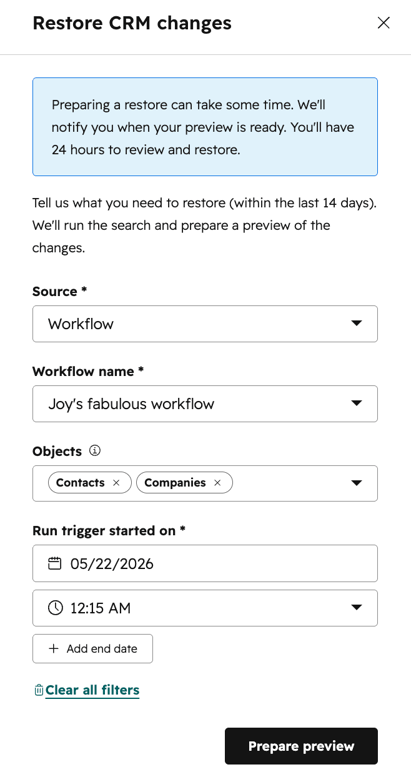Click Clear all filters link
The height and width of the screenshot is (782, 411).
92,690
